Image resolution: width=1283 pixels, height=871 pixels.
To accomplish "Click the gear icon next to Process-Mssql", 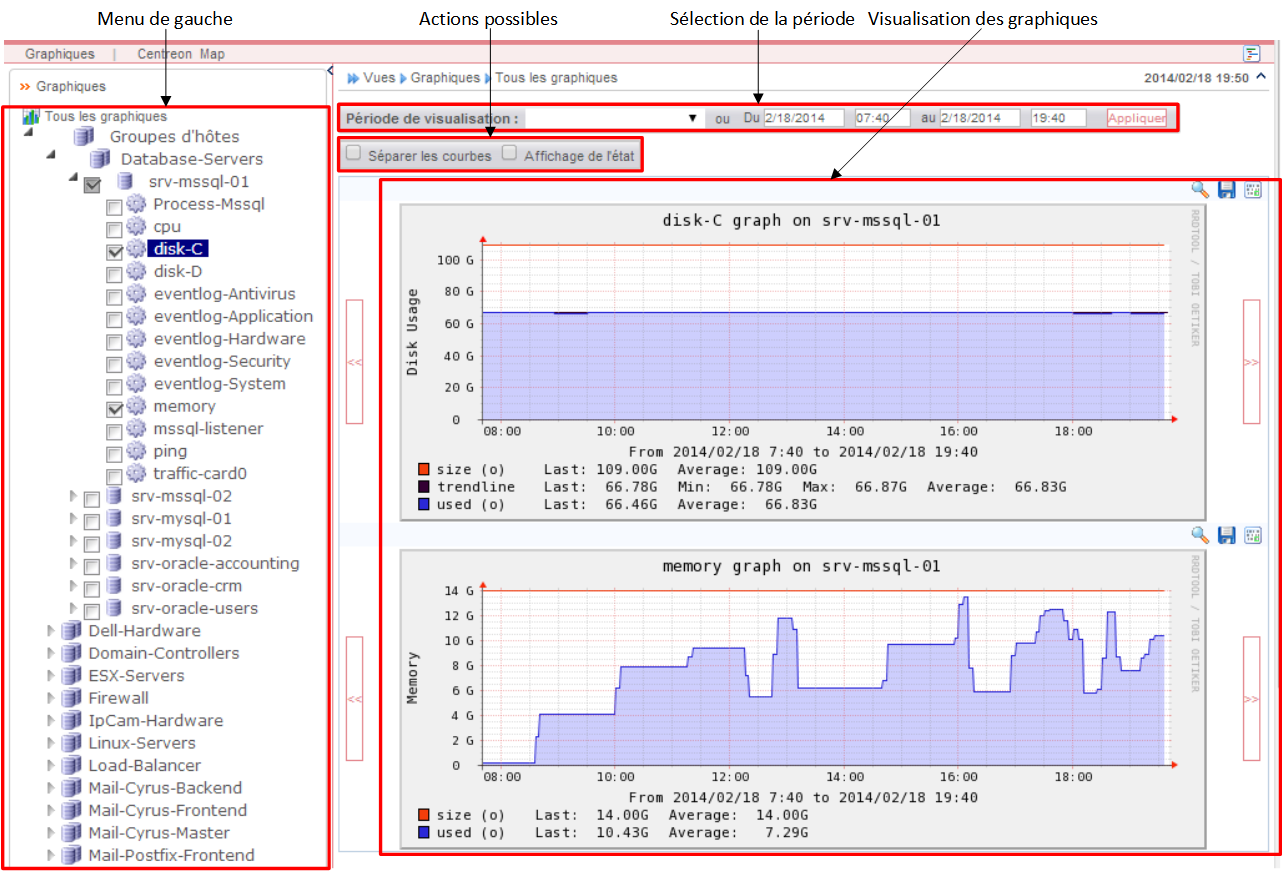I will tap(136, 204).
